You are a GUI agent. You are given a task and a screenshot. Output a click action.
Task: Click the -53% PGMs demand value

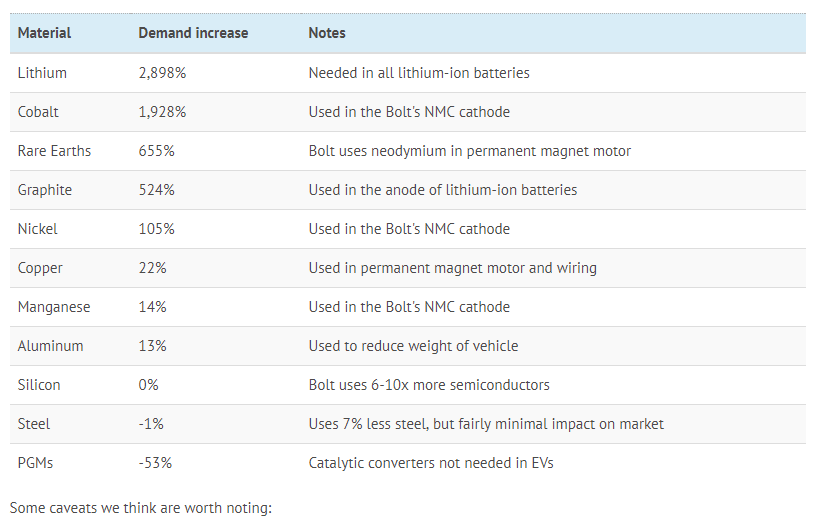point(155,463)
